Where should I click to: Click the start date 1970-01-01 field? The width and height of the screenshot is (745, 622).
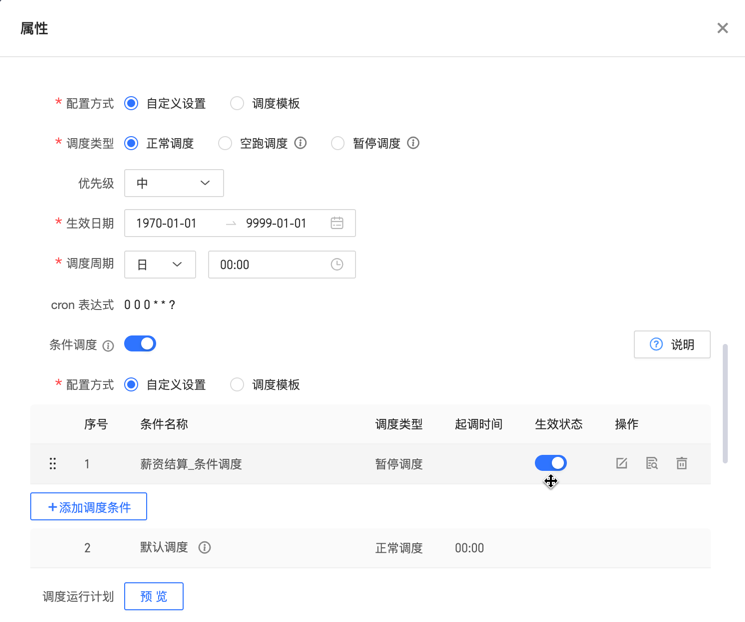coord(166,223)
